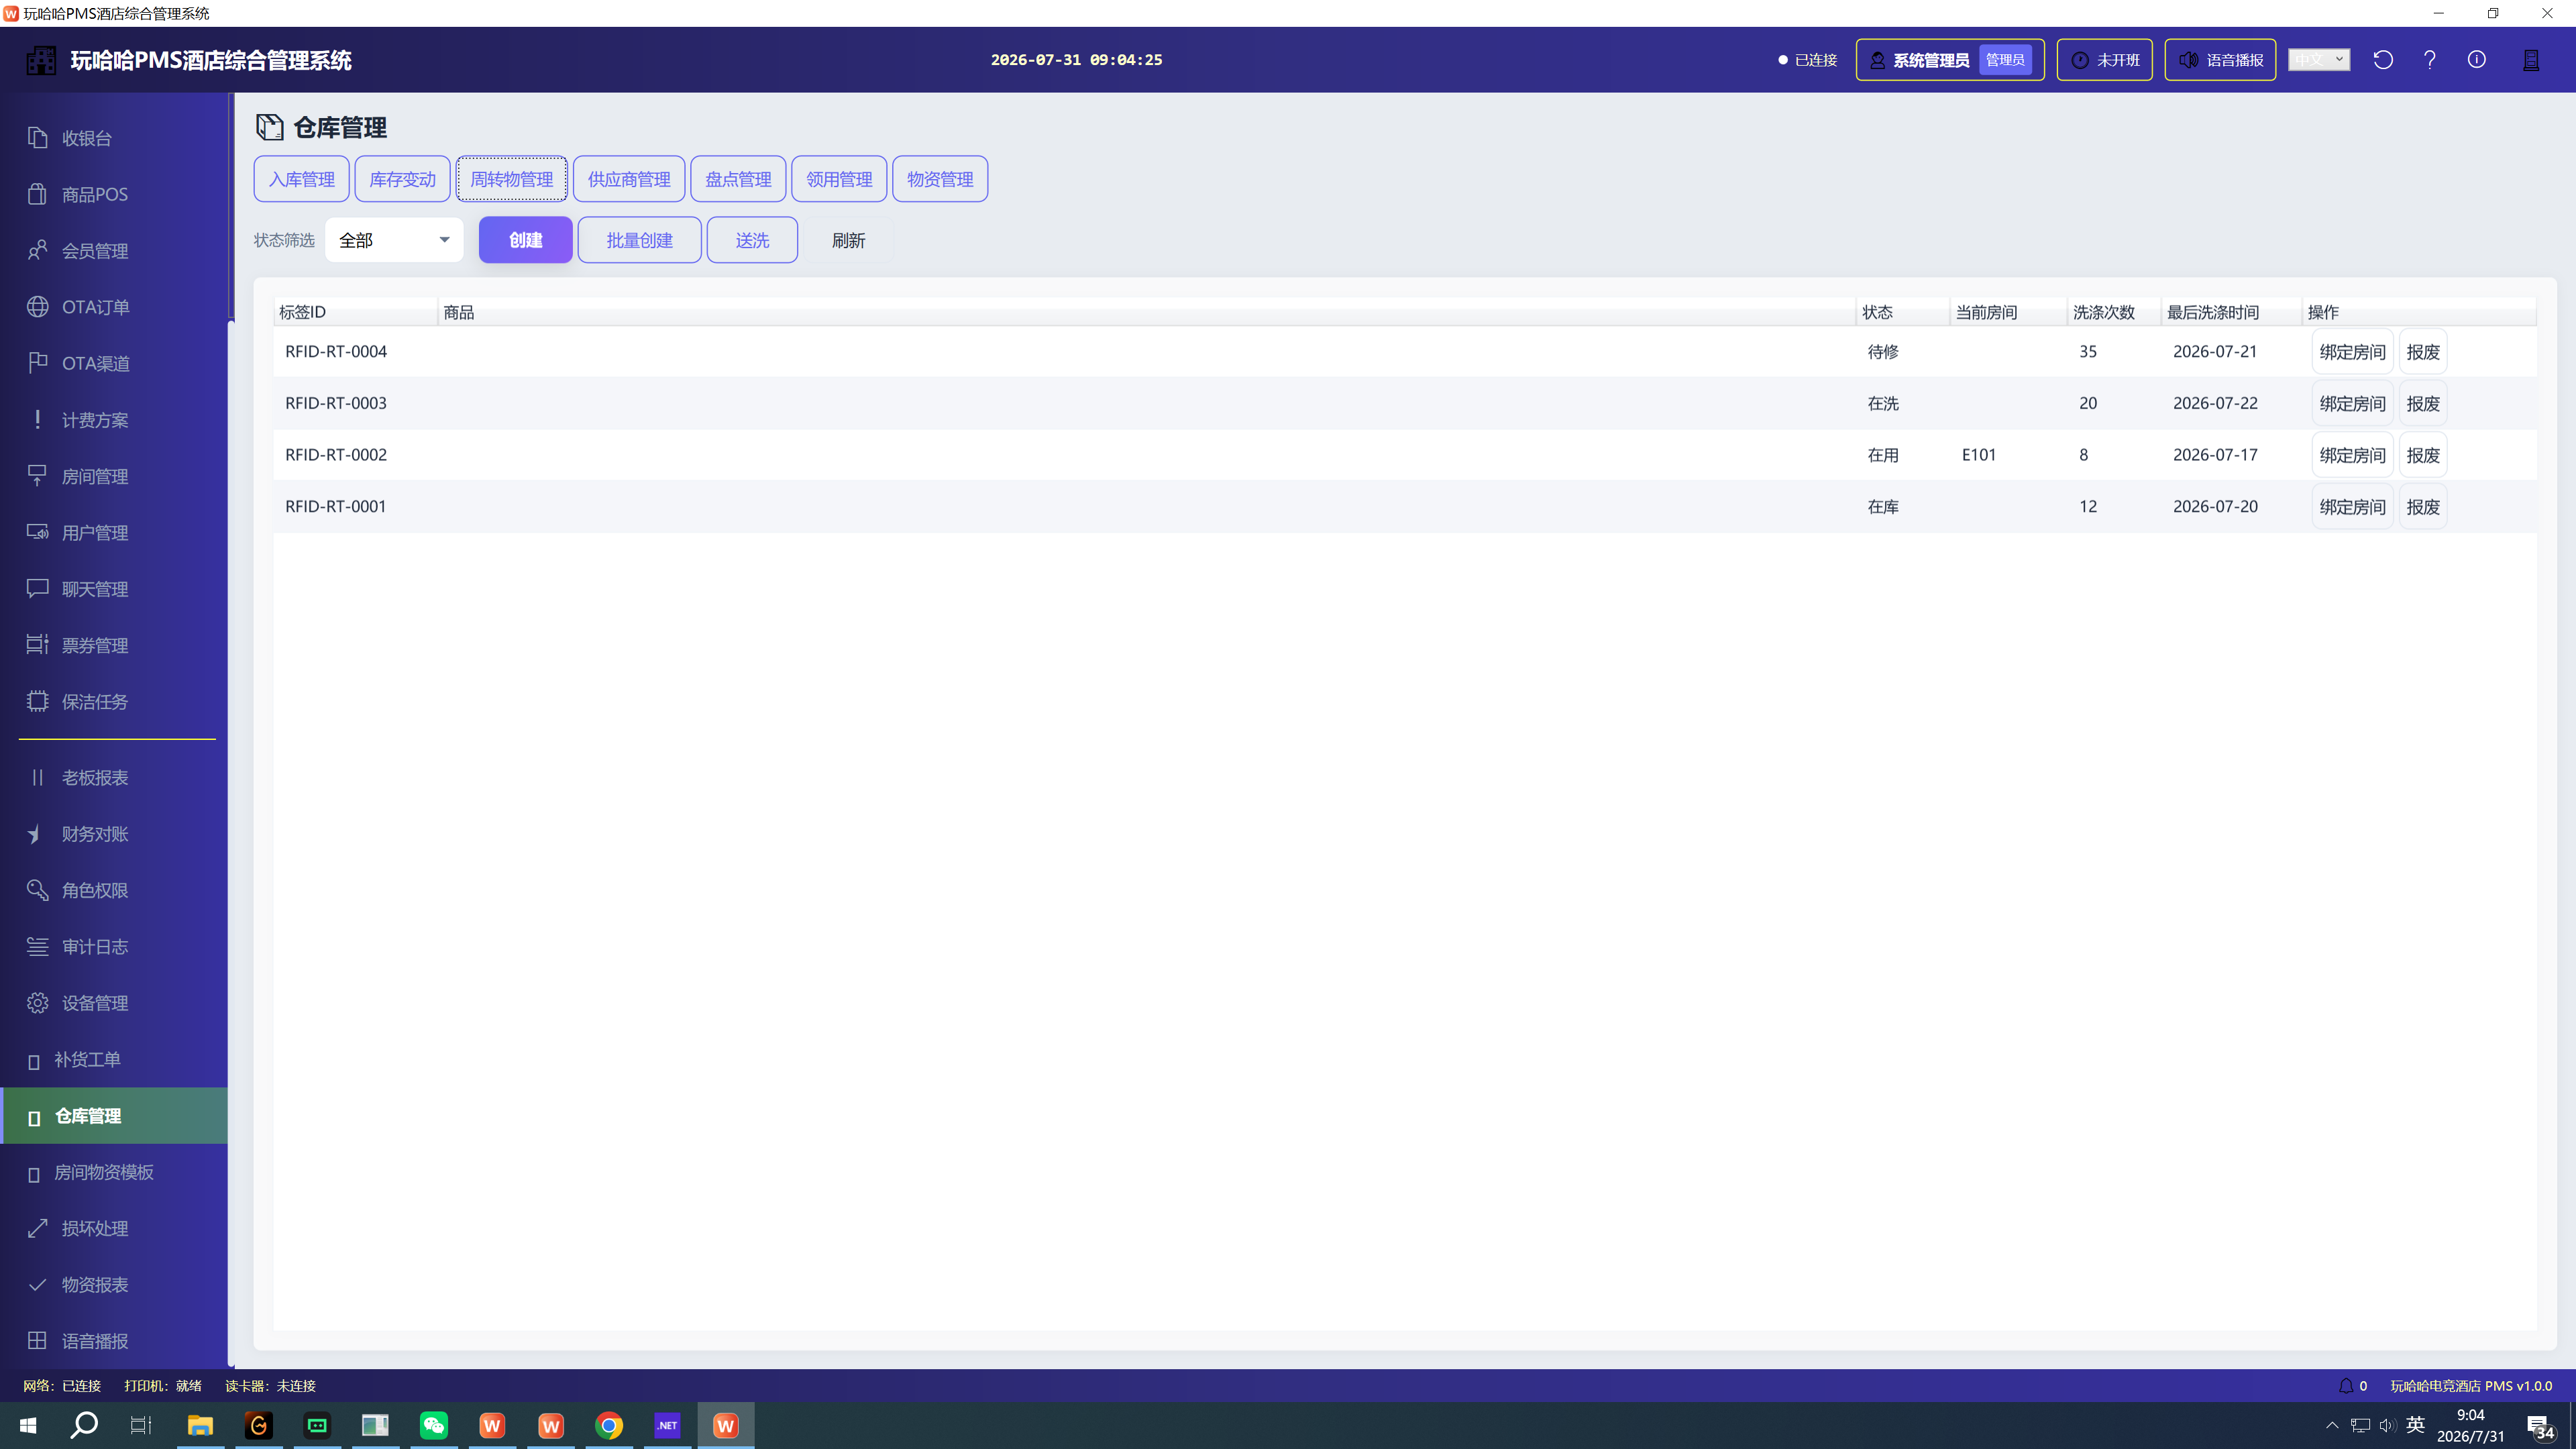
Task: Switch to 盘点管理 tab
Action: tap(738, 179)
